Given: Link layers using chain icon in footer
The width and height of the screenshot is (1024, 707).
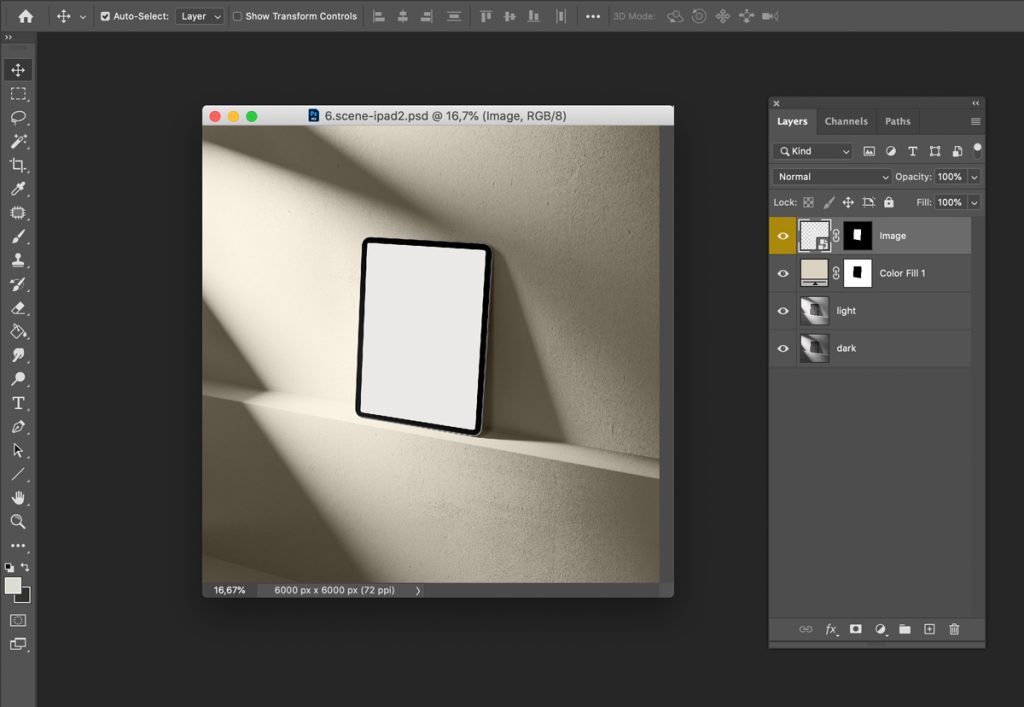Looking at the screenshot, I should tap(806, 629).
